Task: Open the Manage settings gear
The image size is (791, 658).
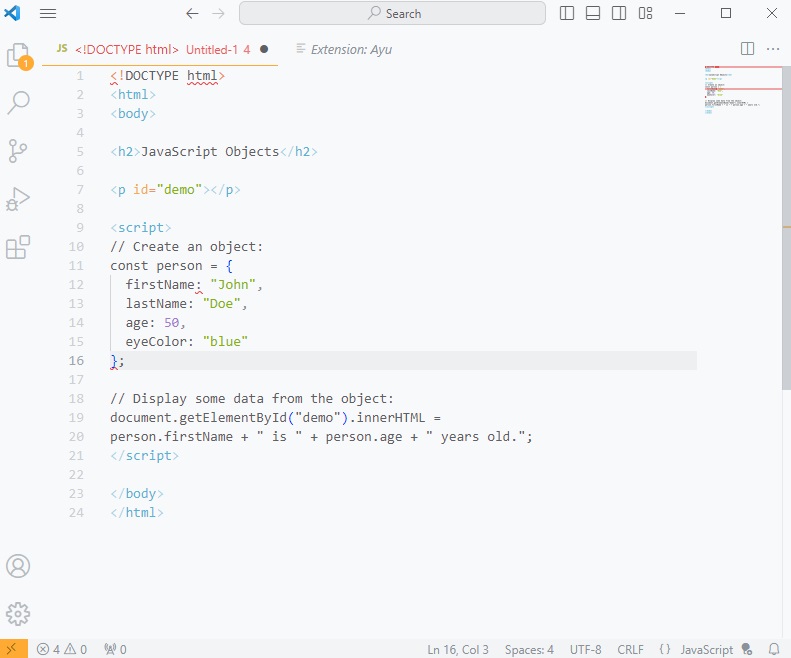Action: (x=18, y=613)
